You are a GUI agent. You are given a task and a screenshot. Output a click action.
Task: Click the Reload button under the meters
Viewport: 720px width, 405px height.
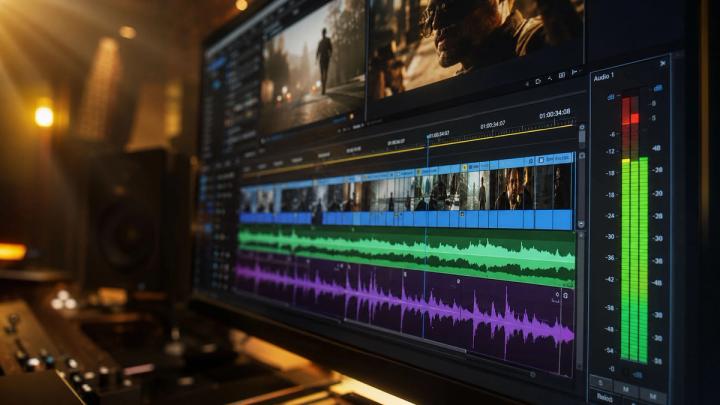[604, 397]
